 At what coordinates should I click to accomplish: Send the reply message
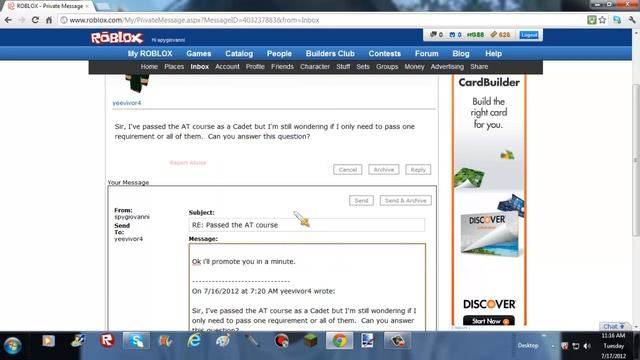click(361, 200)
